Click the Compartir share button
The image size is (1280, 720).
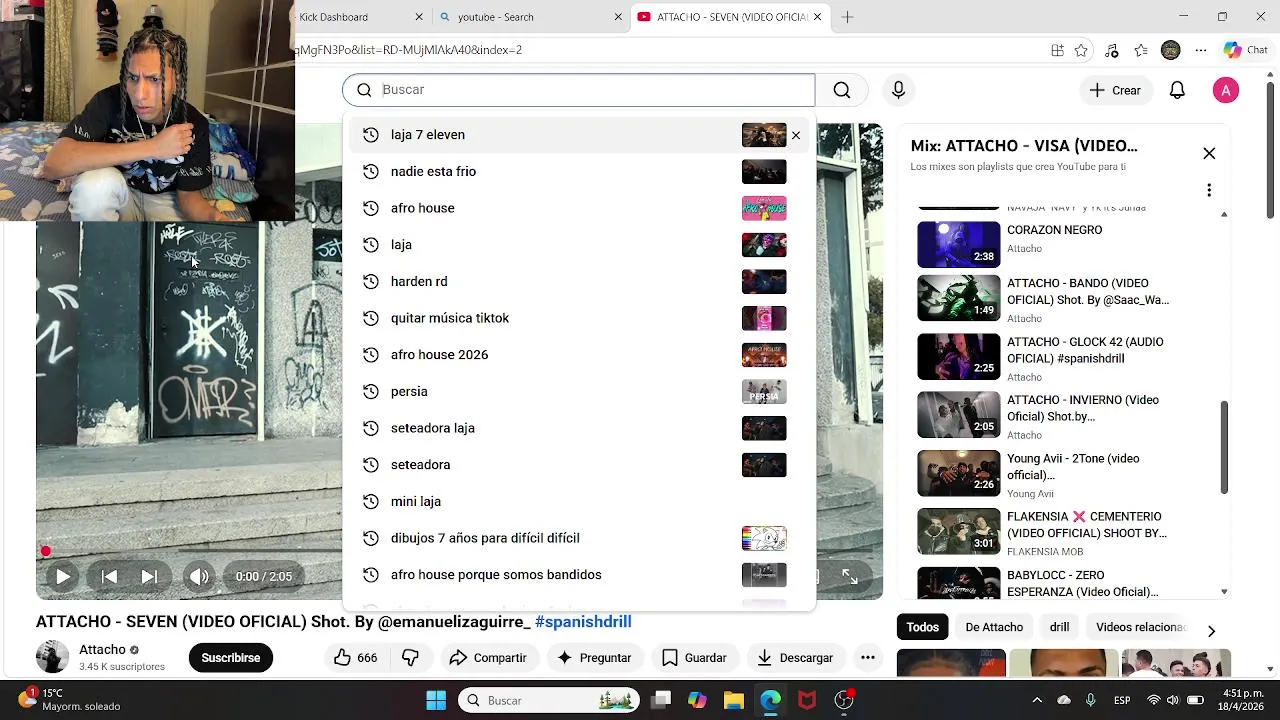488,658
